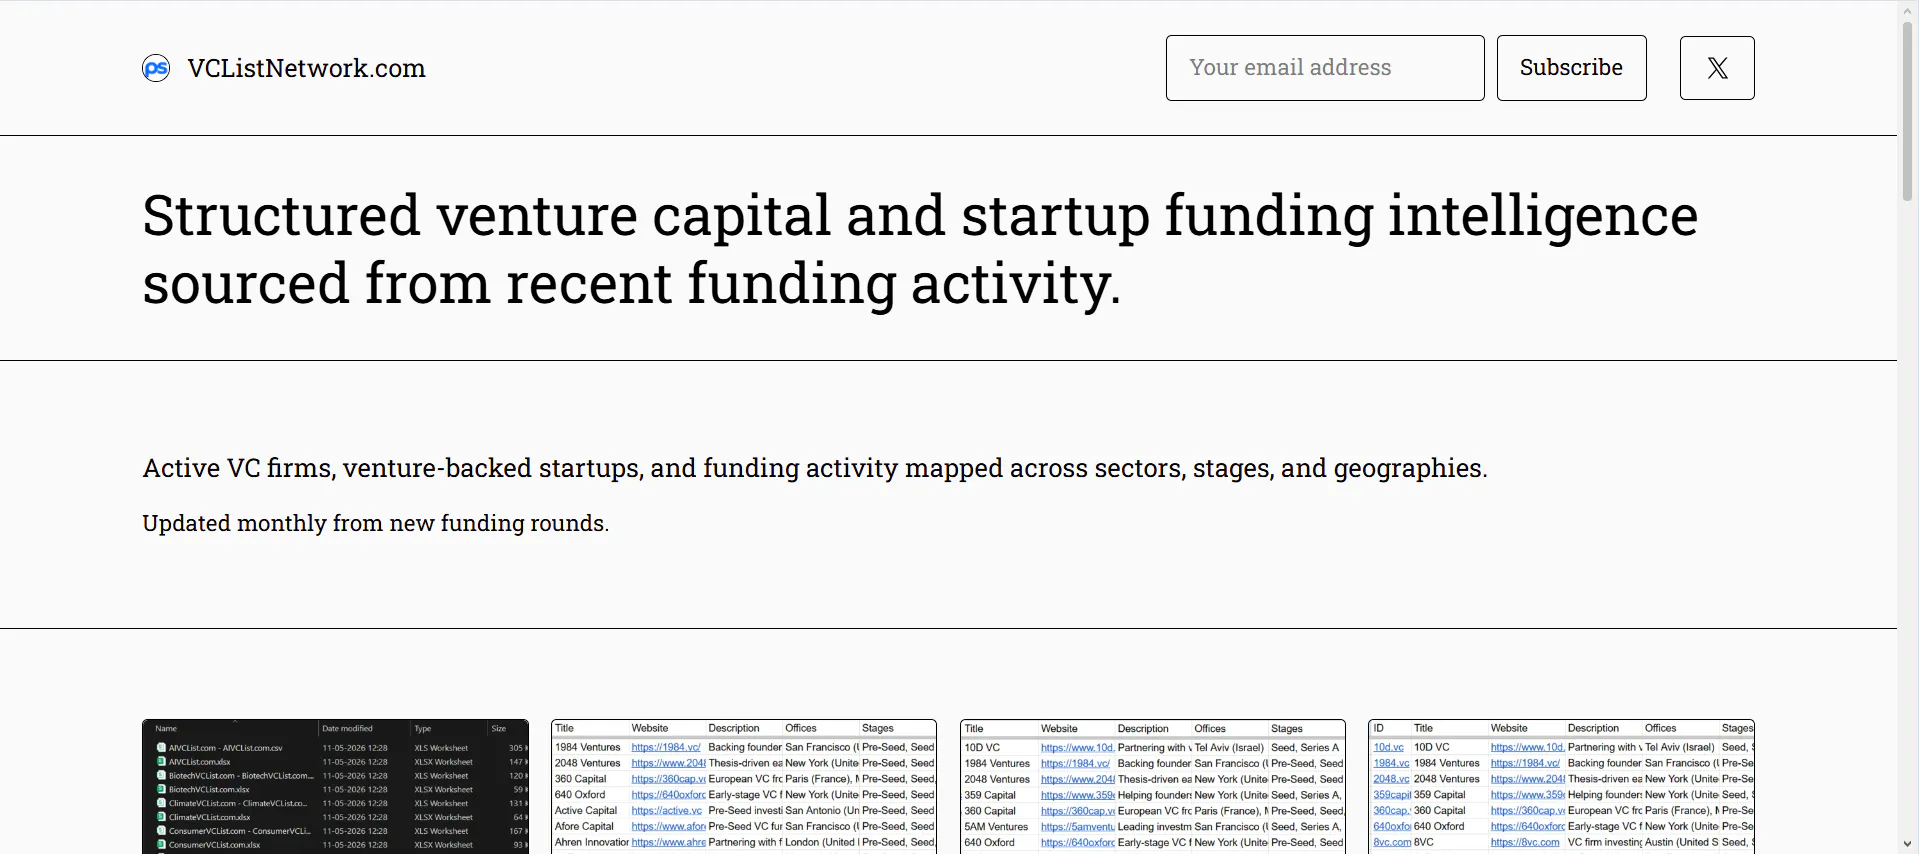The image size is (1919, 854).
Task: Click the scrollbar down arrow
Action: [x=1908, y=844]
